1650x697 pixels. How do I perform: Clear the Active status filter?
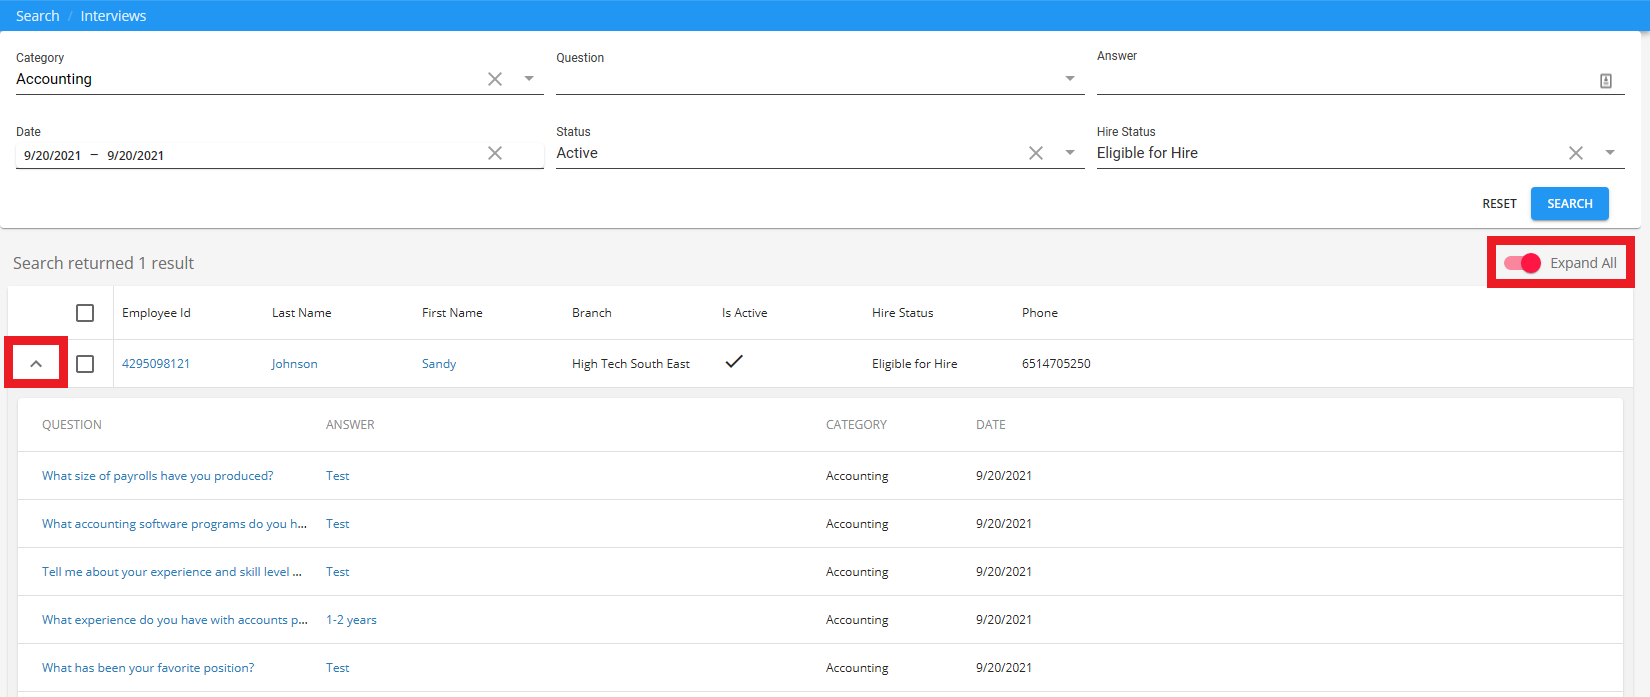point(1035,153)
